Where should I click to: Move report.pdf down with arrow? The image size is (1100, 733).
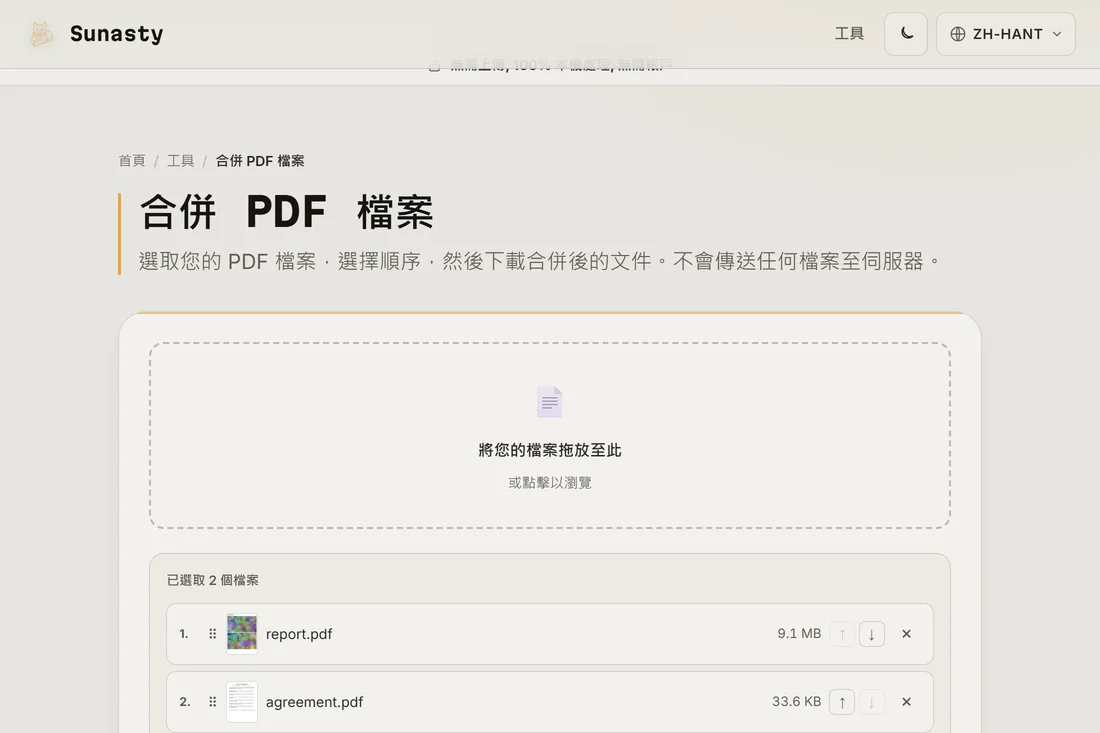(871, 634)
